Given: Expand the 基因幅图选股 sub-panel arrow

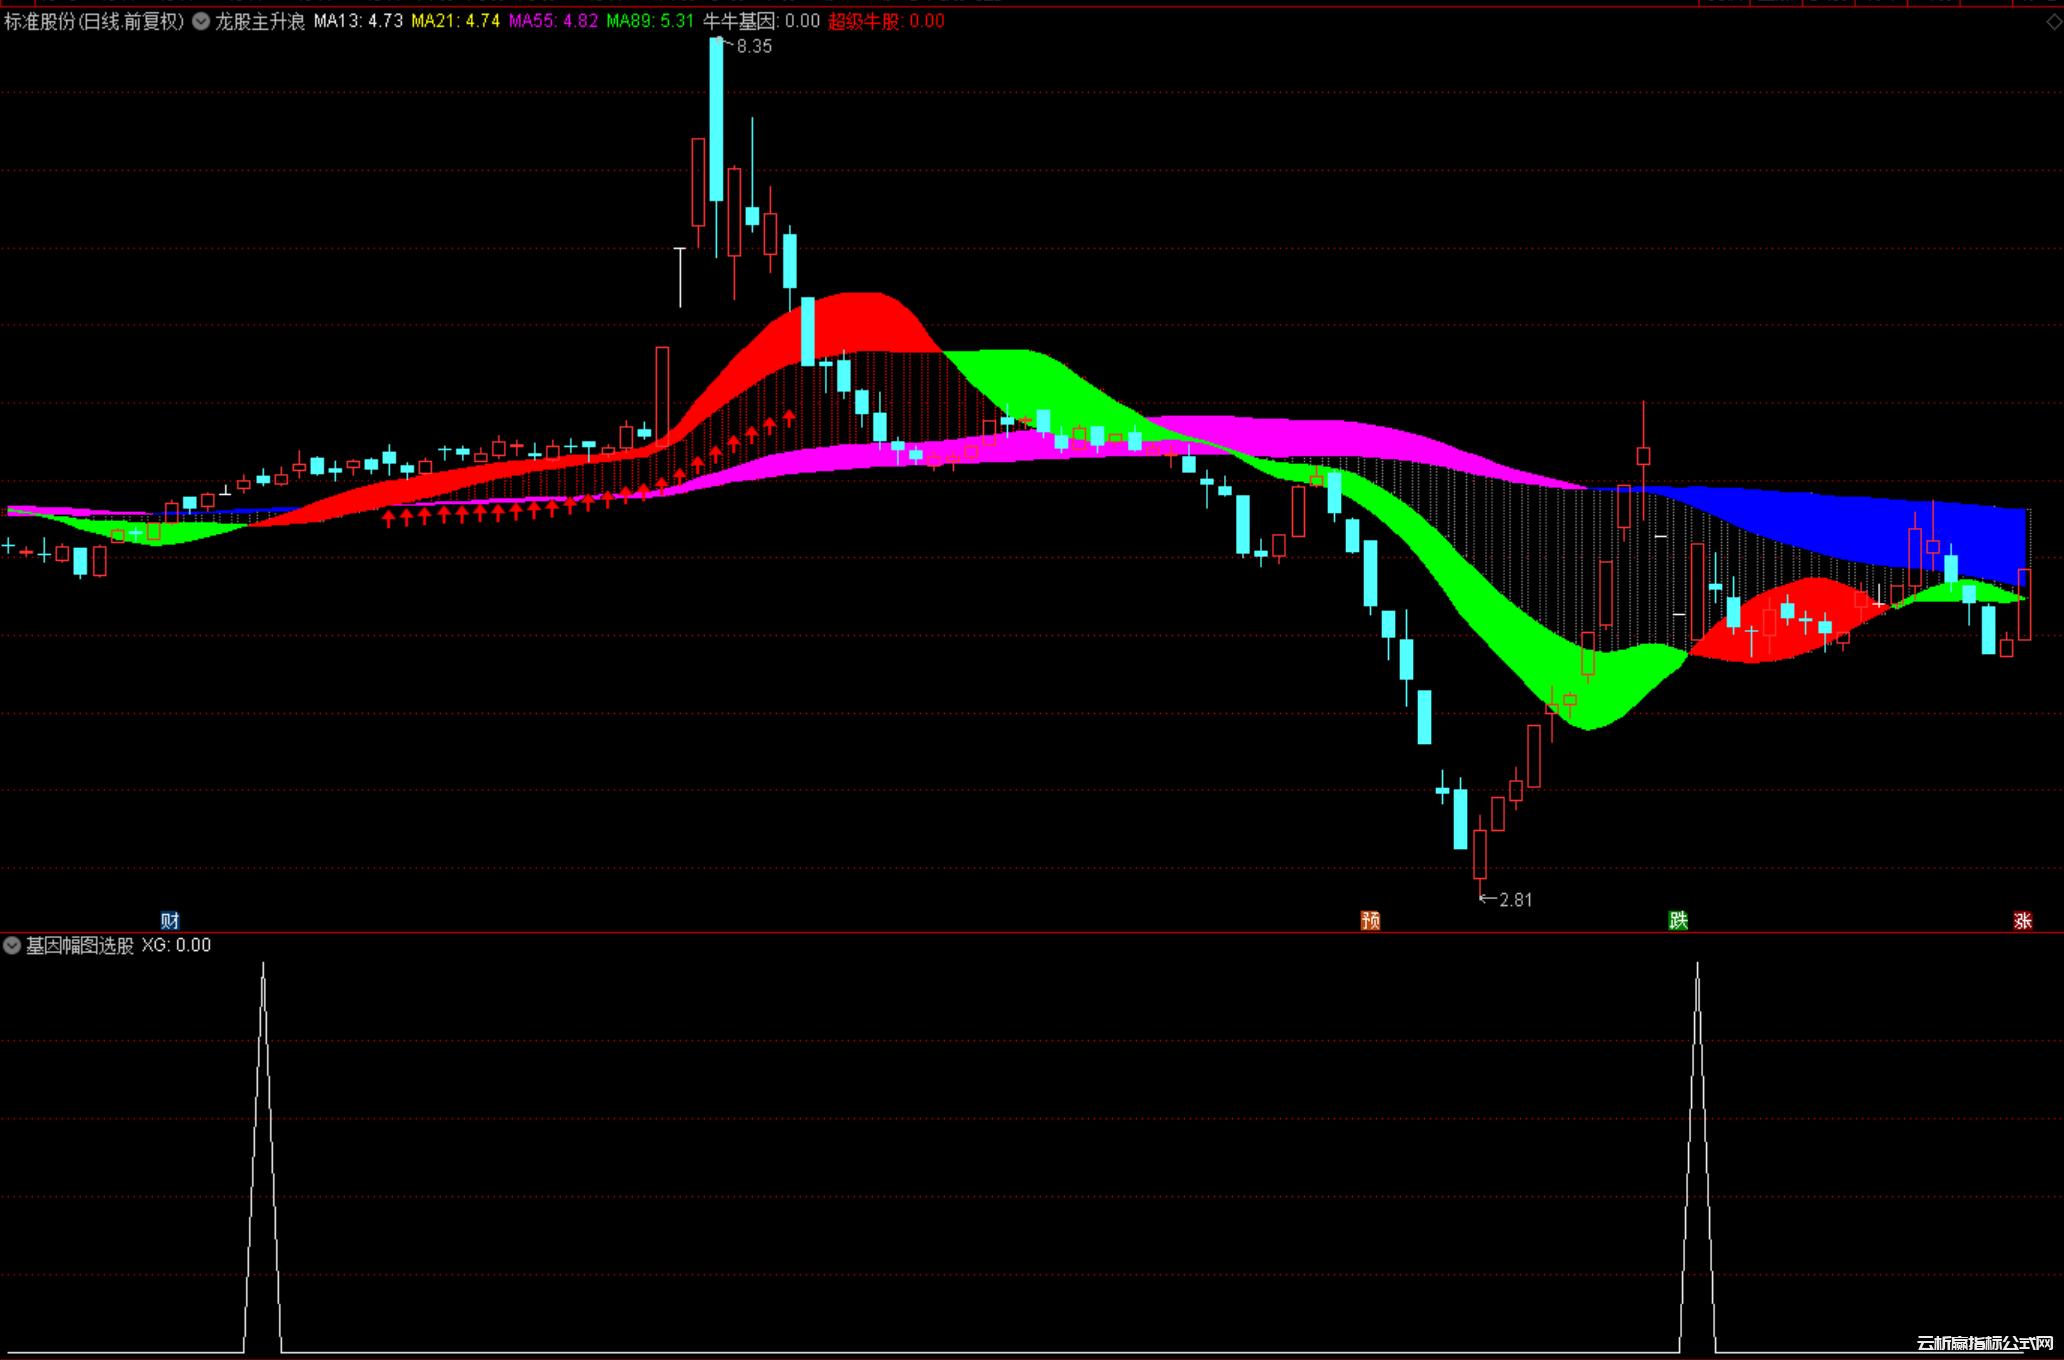Looking at the screenshot, I should [x=12, y=945].
